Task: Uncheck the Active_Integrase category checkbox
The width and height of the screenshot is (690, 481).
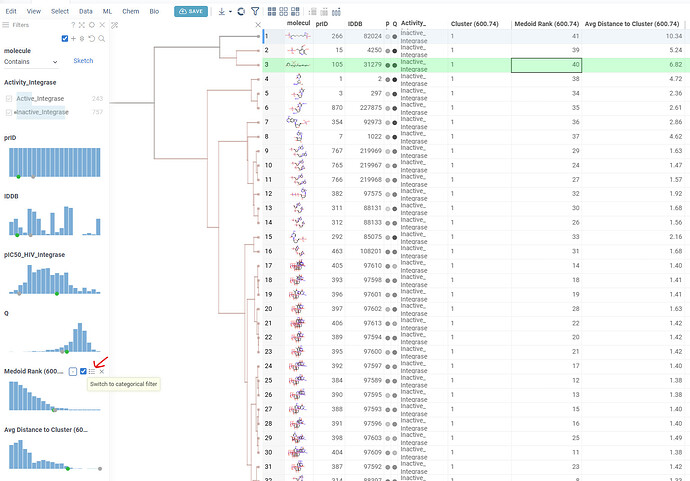Action: (9, 99)
